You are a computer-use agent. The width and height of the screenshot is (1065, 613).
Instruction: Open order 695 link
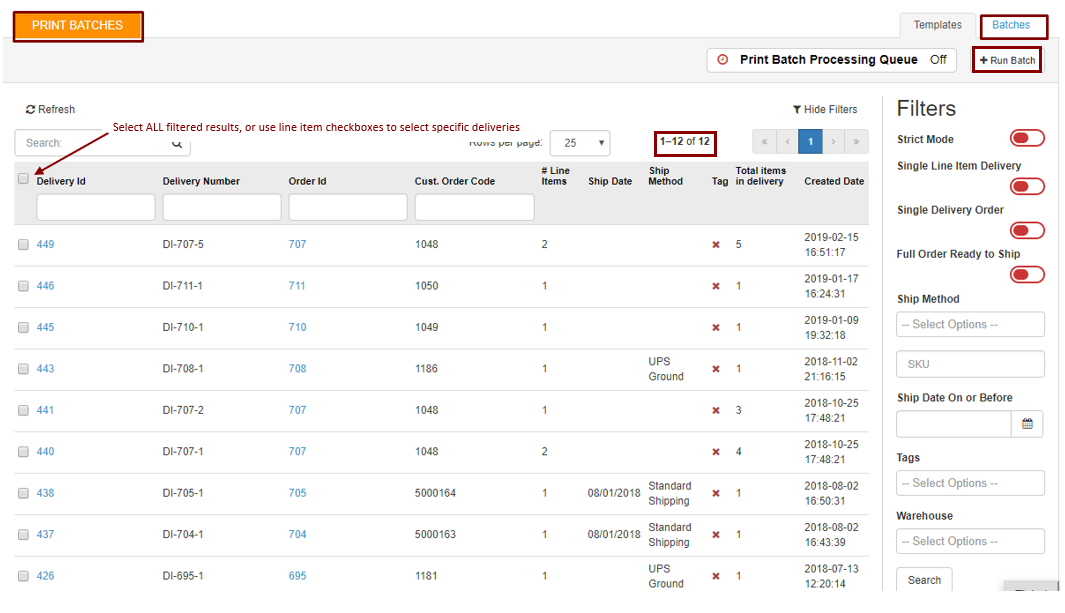(x=297, y=576)
